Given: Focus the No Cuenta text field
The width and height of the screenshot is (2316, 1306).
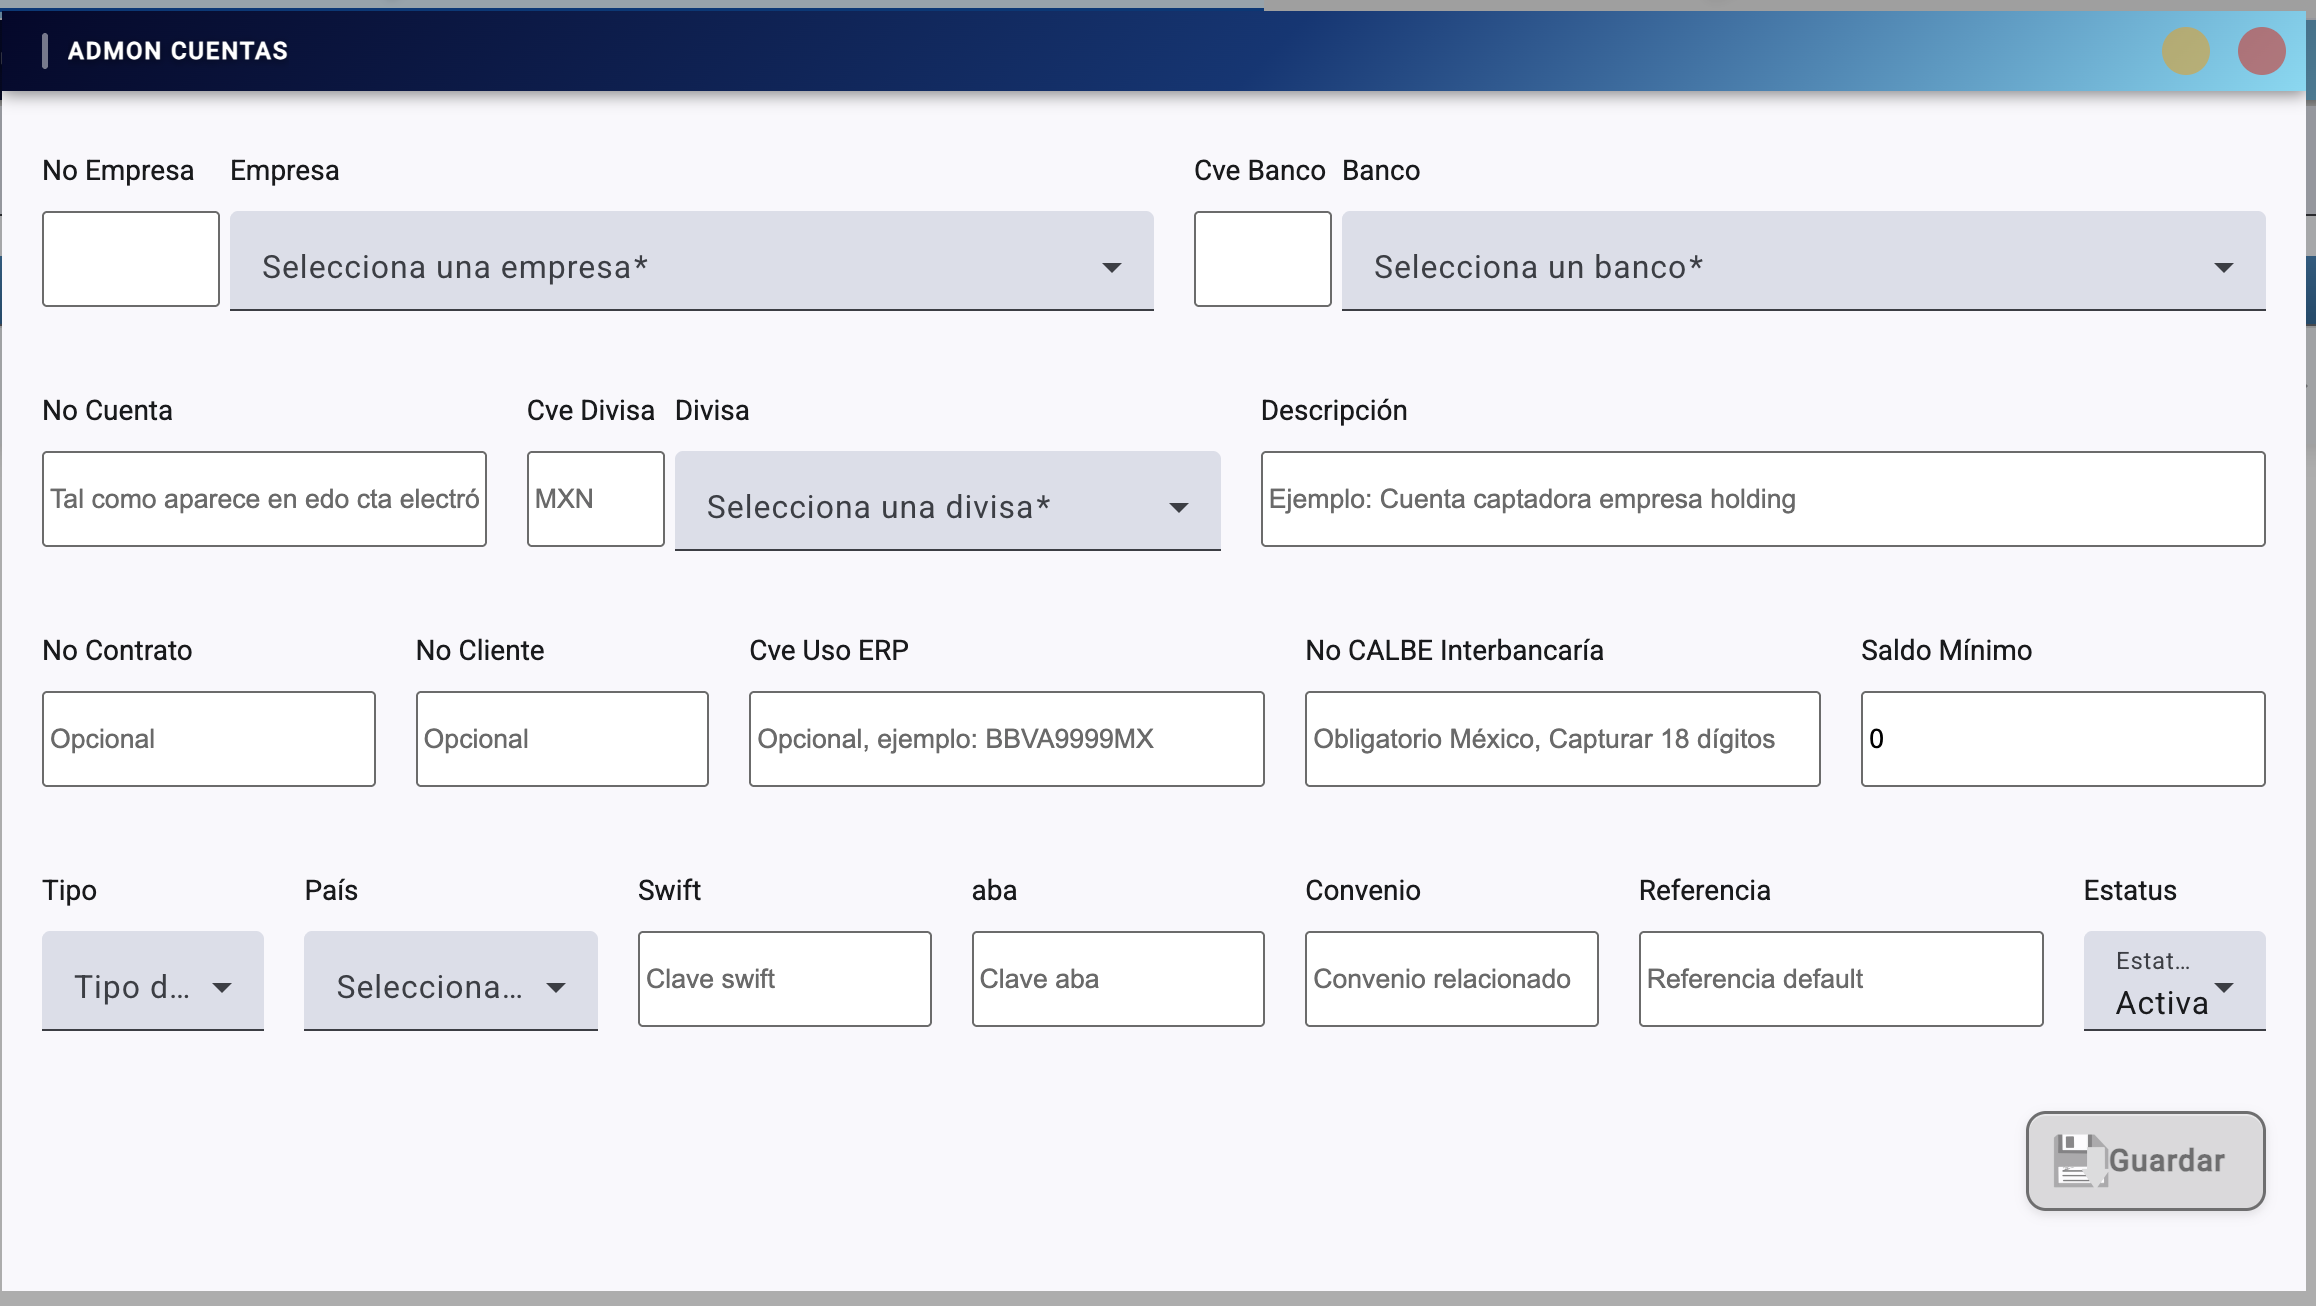Looking at the screenshot, I should [x=264, y=499].
